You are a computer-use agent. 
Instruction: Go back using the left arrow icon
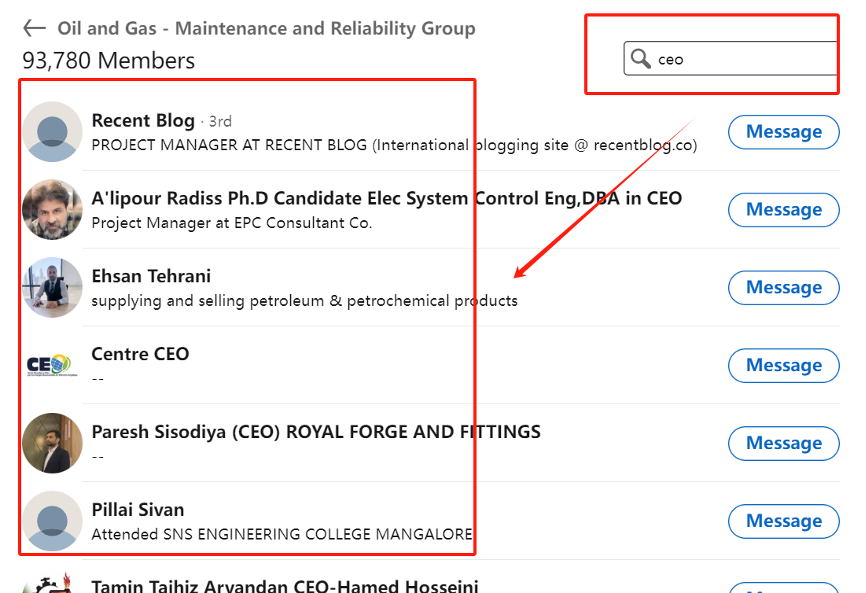[34, 28]
